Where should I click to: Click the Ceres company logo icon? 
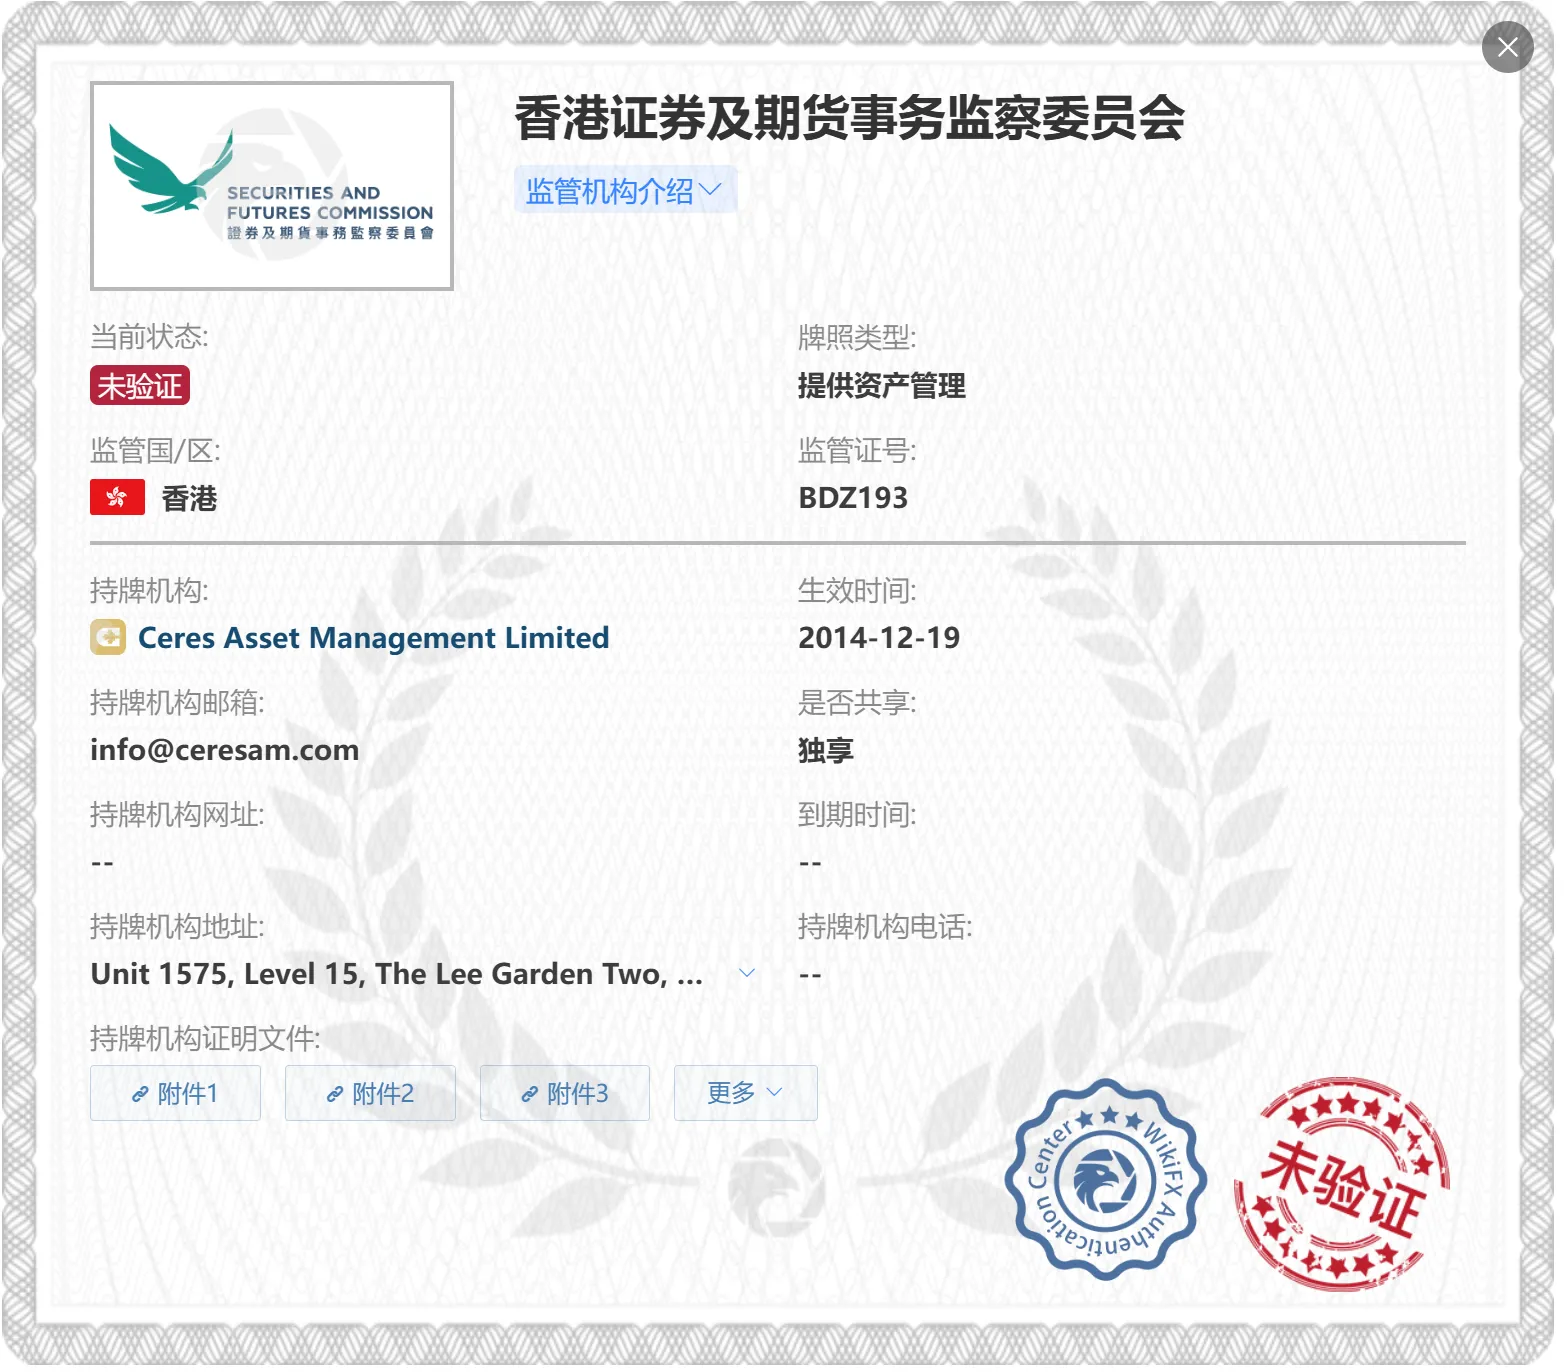[108, 637]
